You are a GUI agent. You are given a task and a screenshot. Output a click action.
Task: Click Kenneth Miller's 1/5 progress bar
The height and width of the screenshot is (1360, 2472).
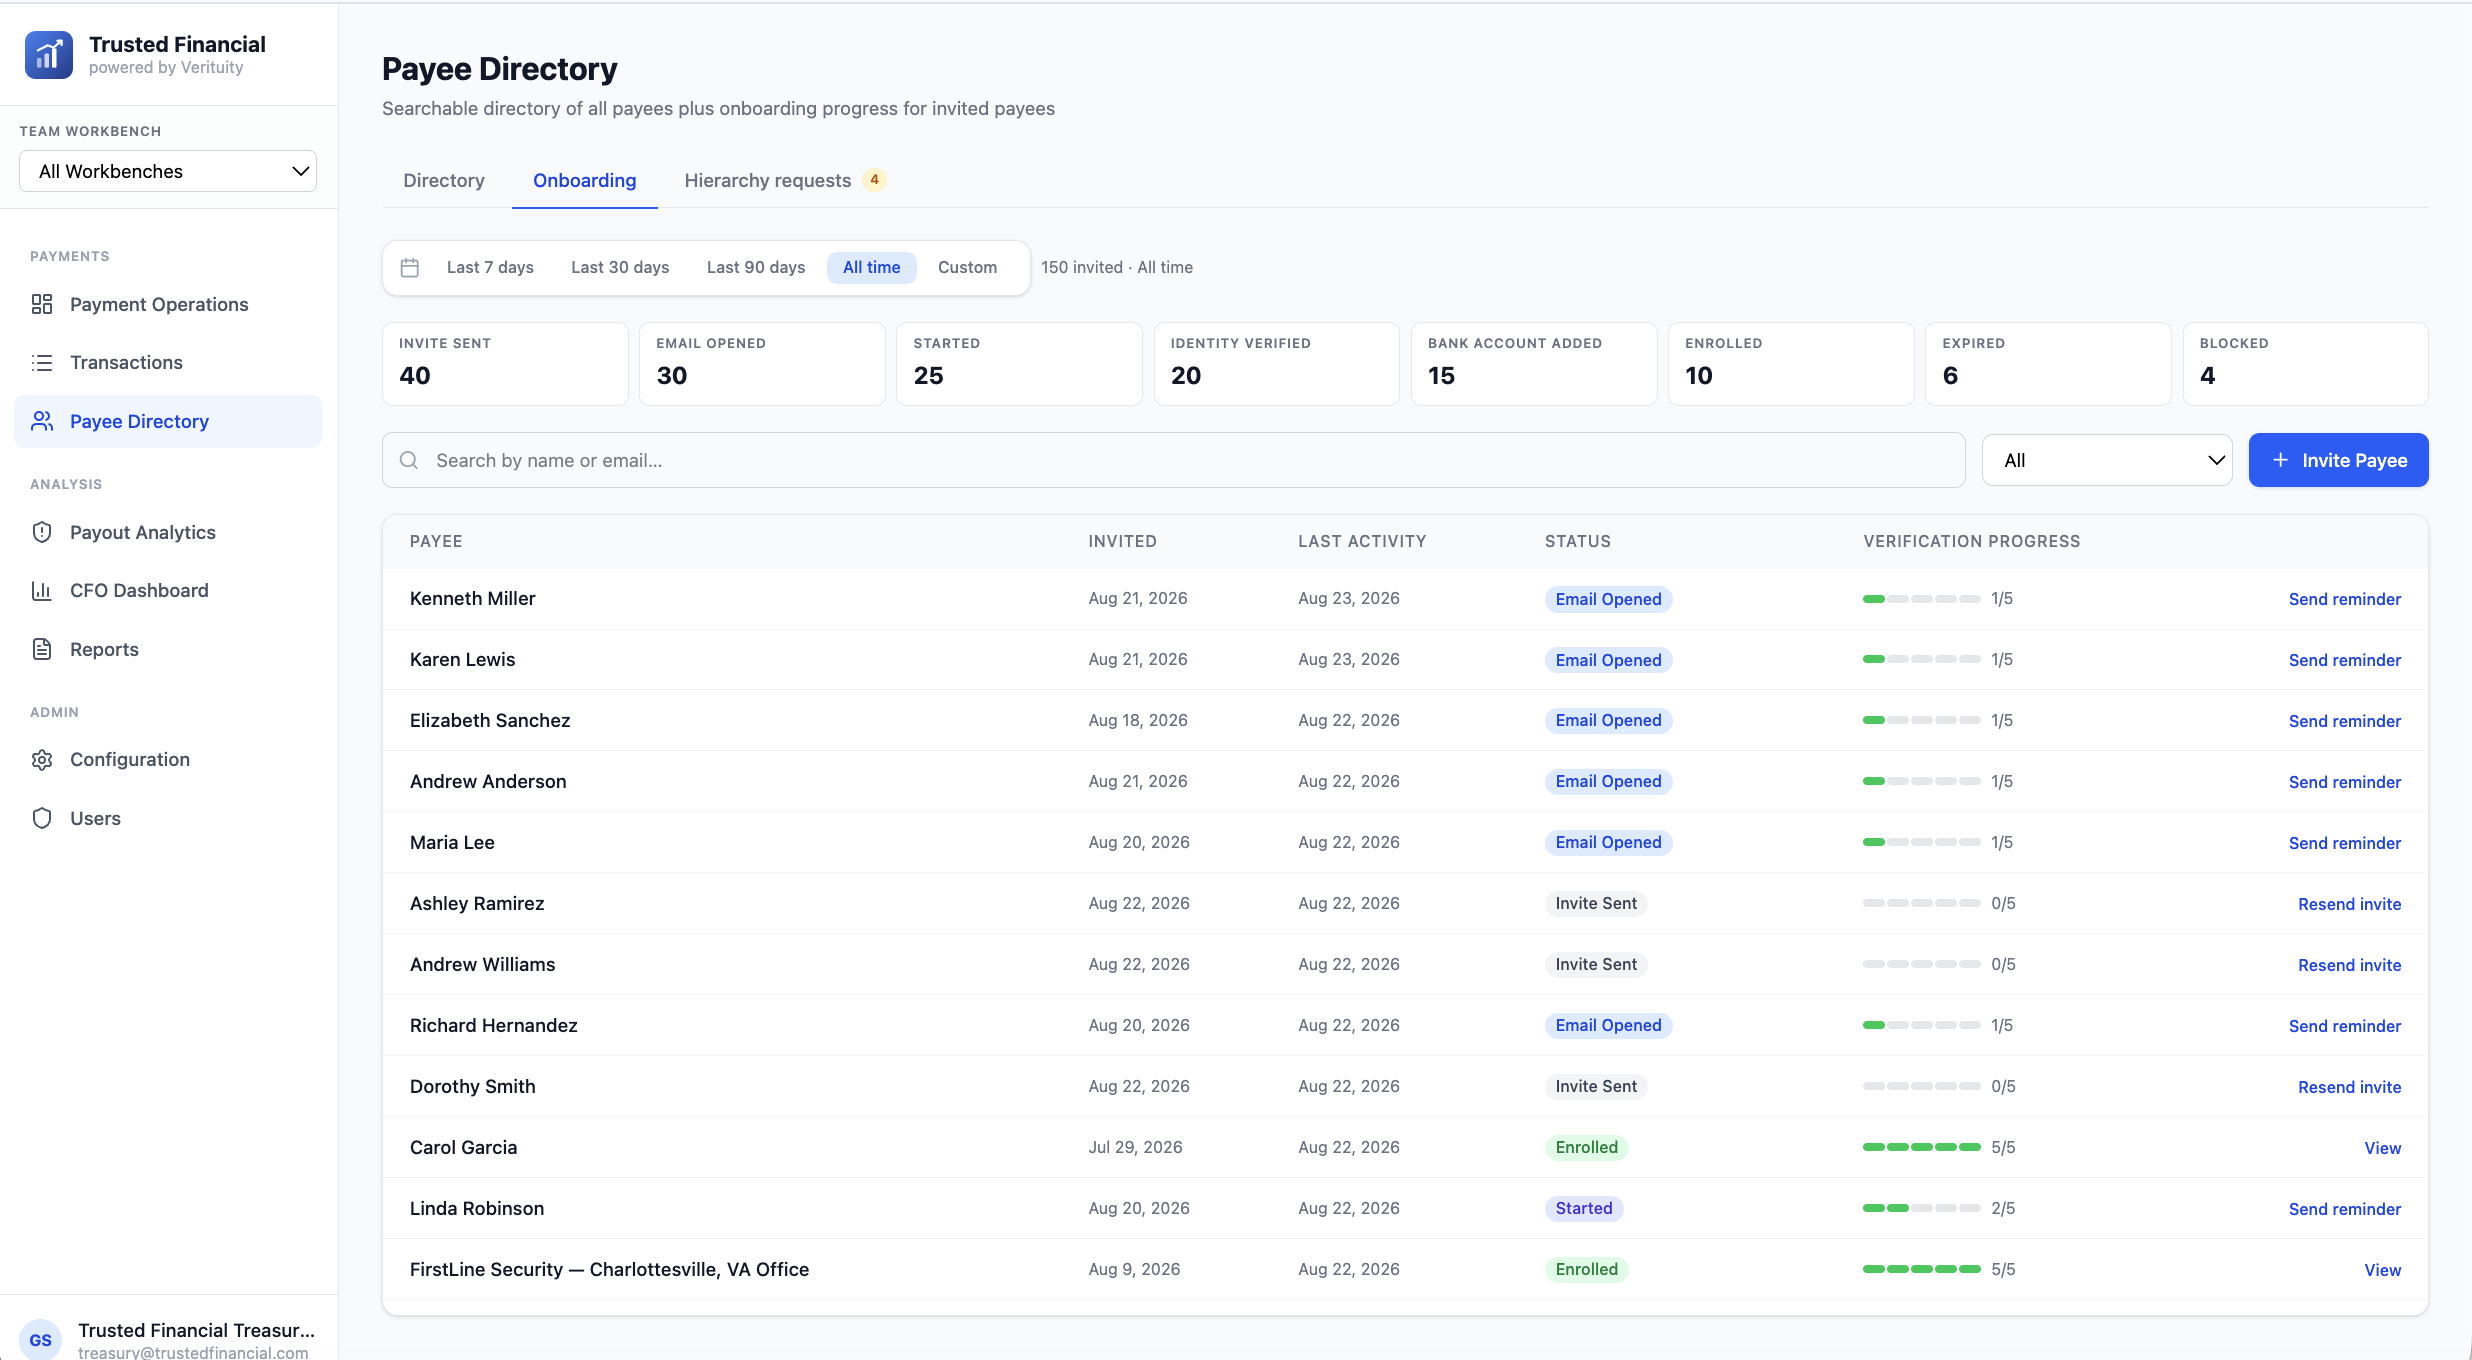[1921, 598]
